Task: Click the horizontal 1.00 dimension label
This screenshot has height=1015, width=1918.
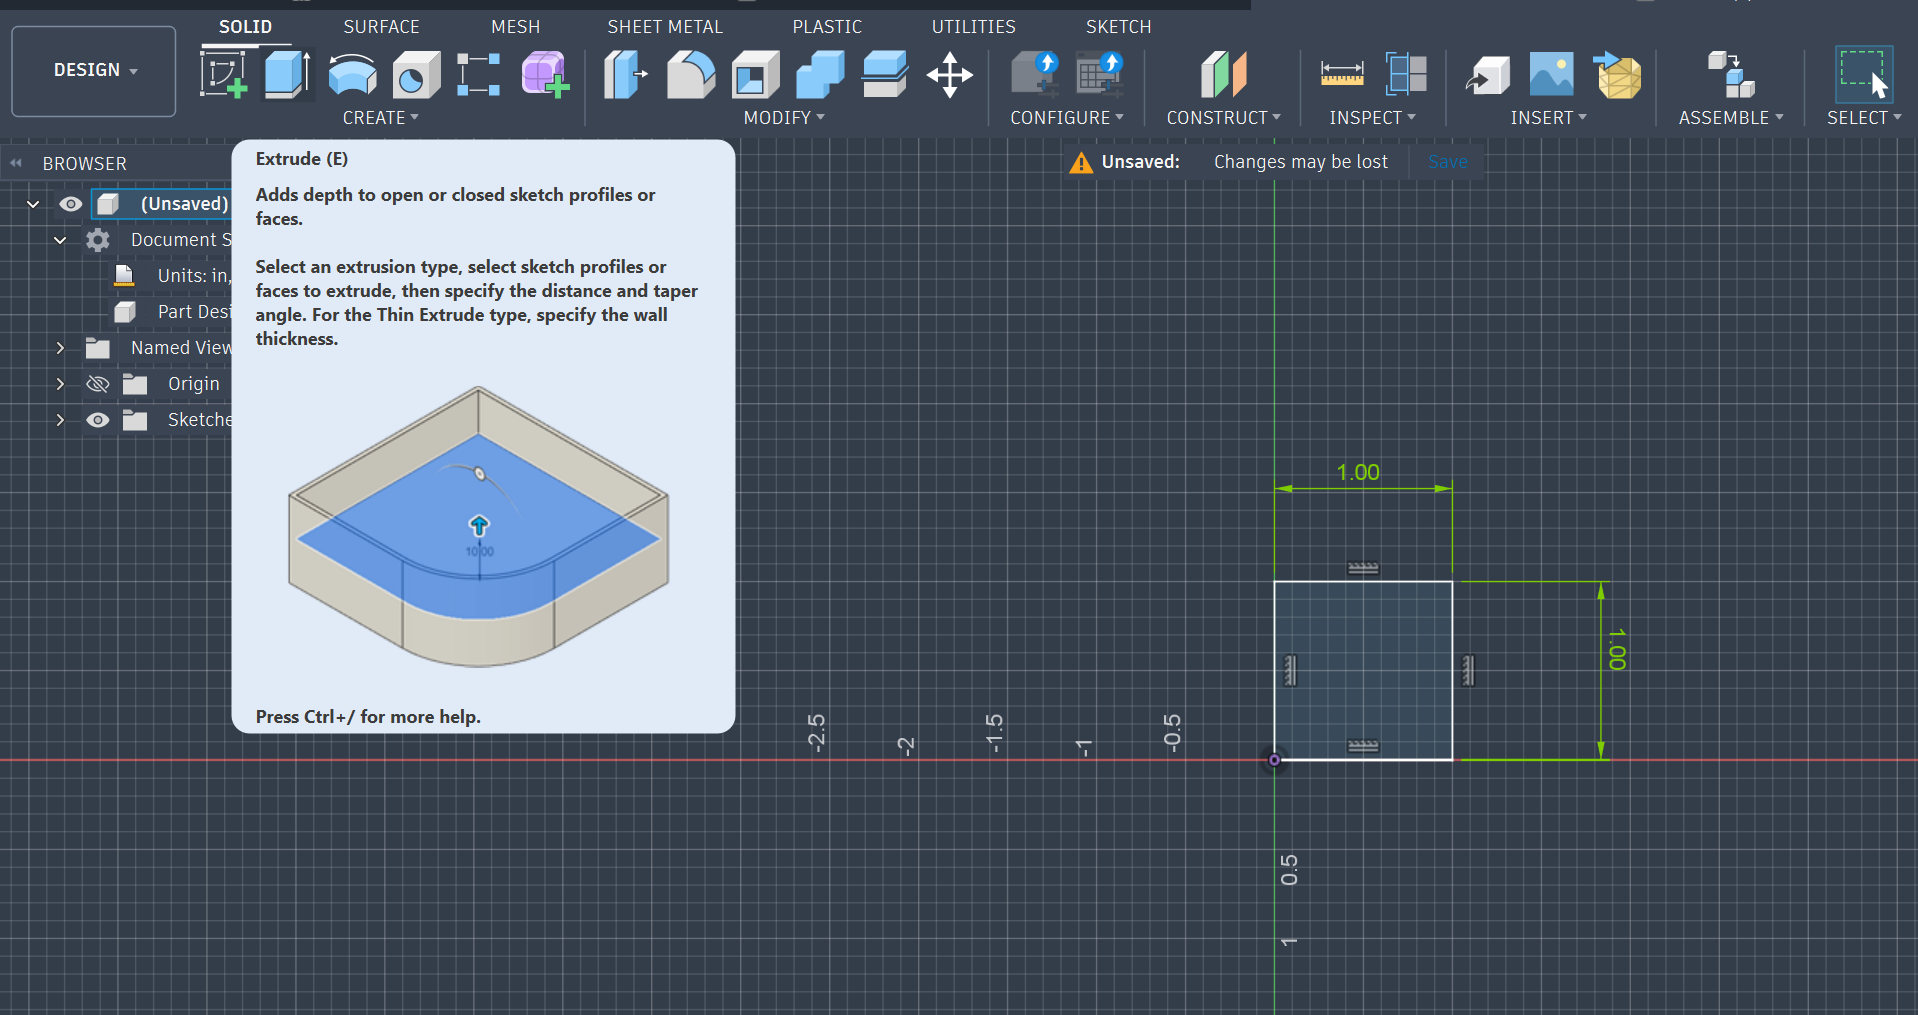Action: click(1357, 472)
